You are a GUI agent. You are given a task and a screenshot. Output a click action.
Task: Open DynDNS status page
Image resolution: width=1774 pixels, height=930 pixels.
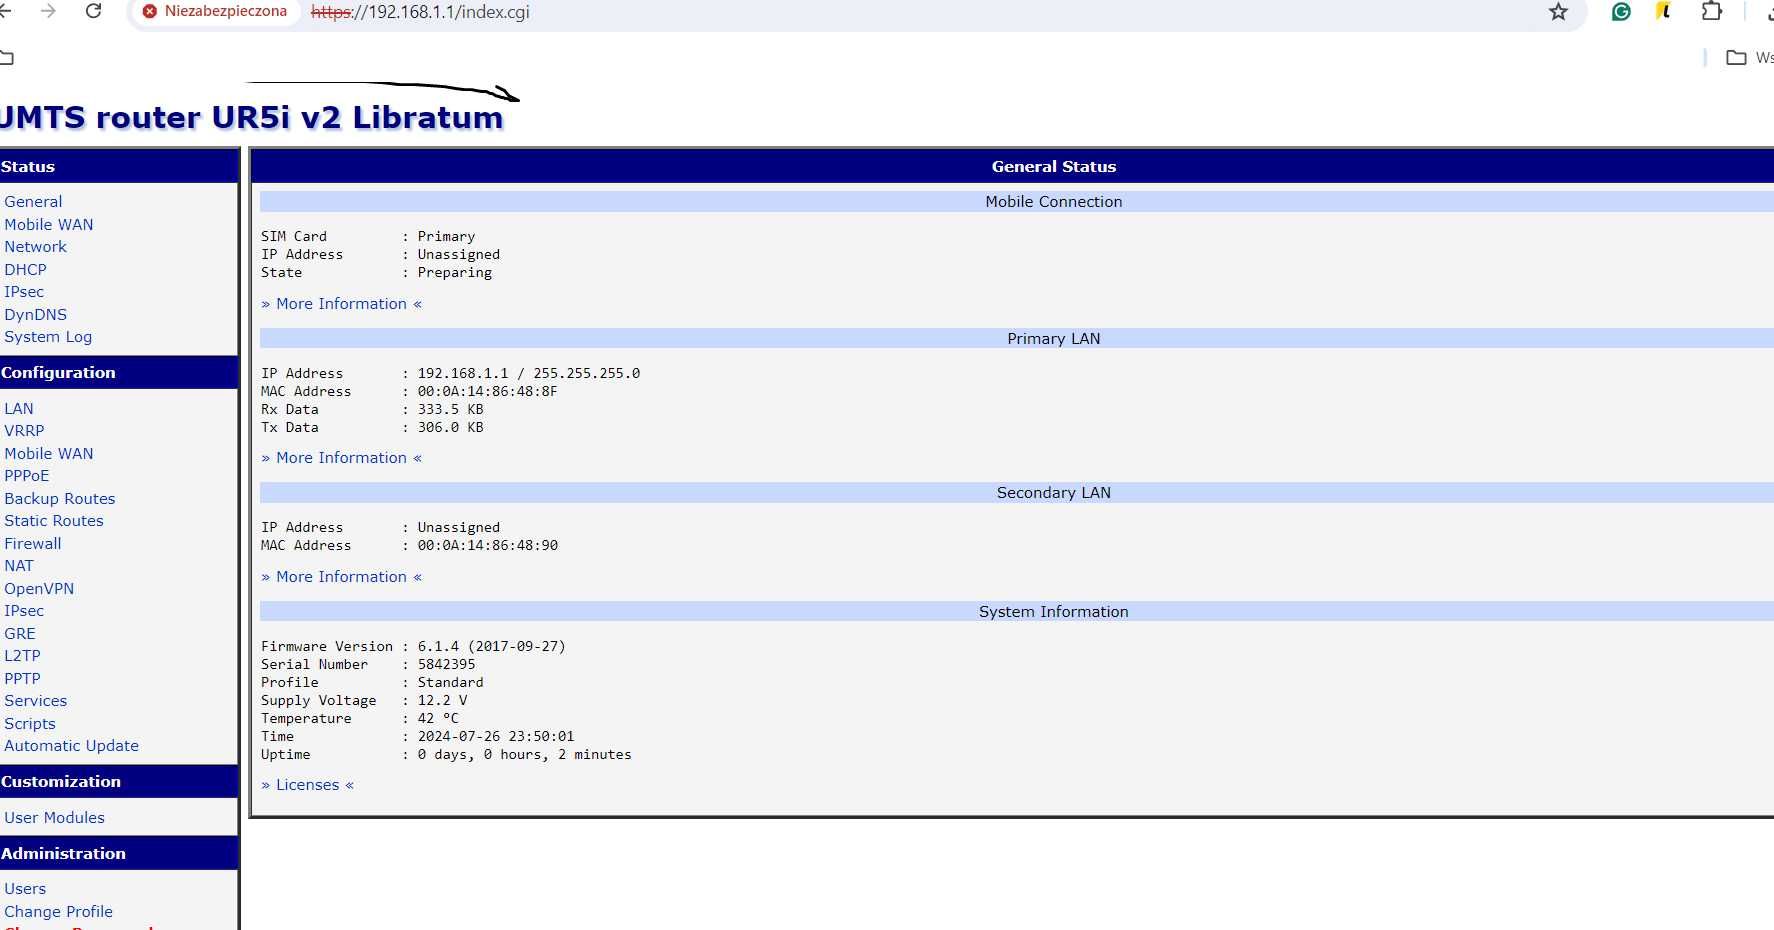35,315
